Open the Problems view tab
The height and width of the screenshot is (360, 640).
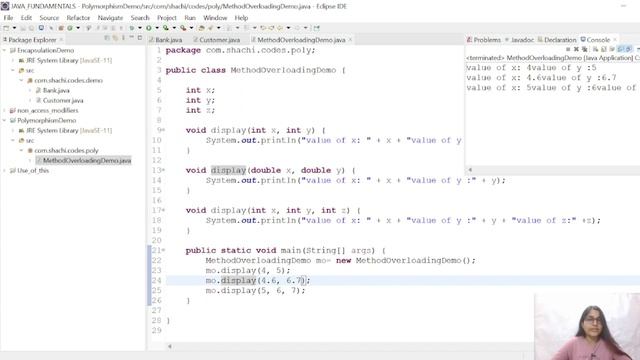pyautogui.click(x=484, y=40)
